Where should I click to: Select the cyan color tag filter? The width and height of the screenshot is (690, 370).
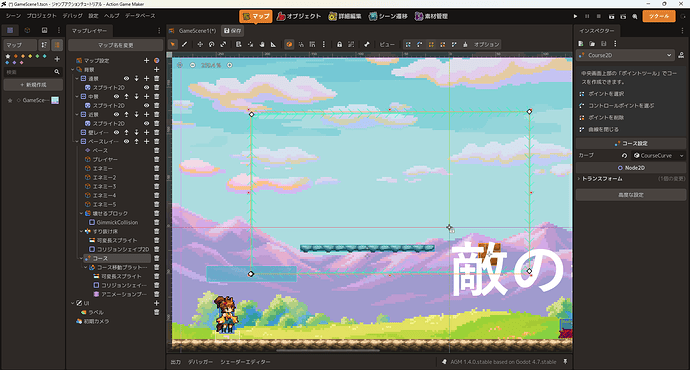[x=44, y=56]
